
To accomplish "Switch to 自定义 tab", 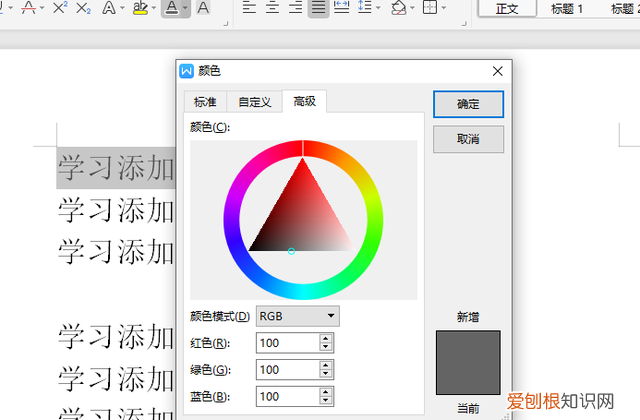I will click(x=255, y=102).
